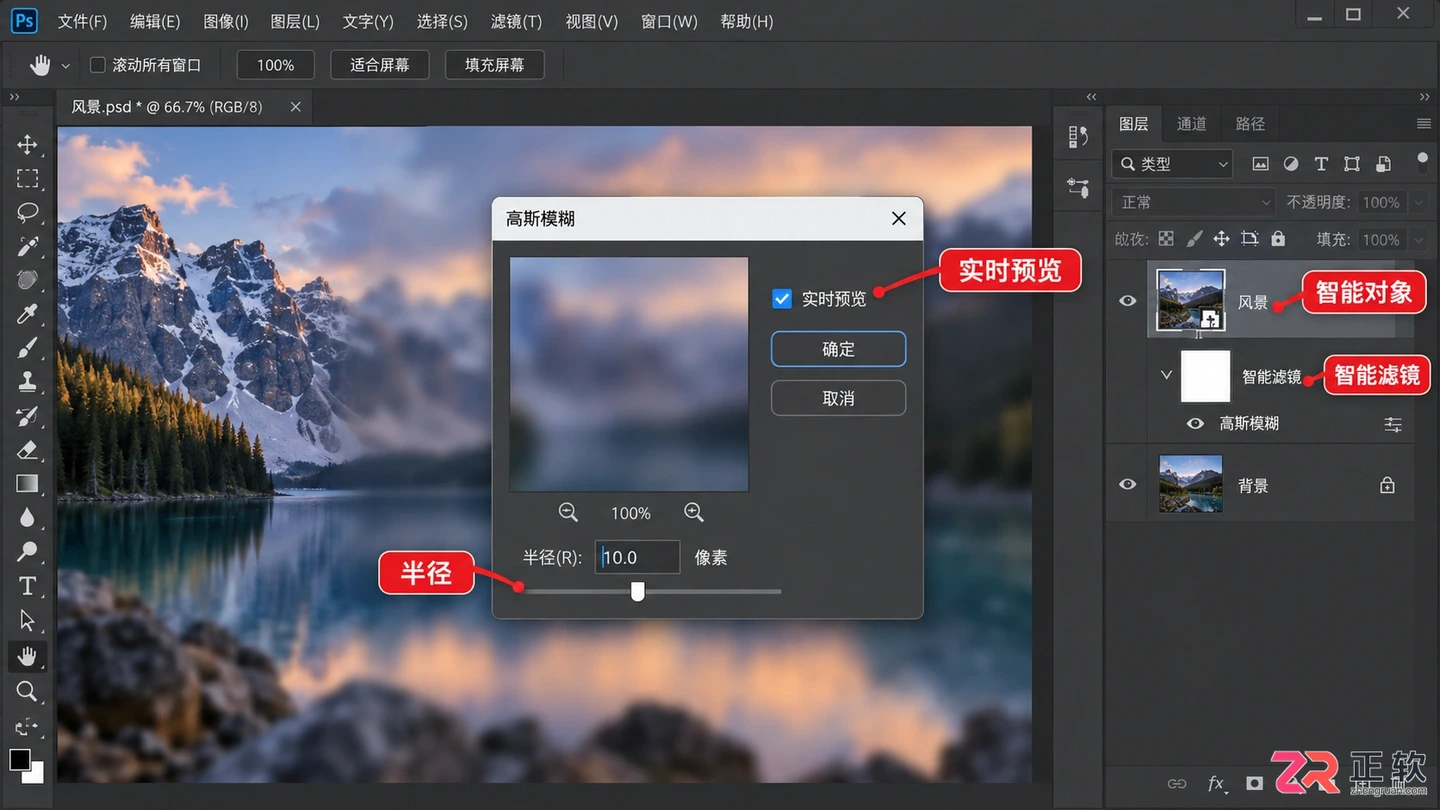1440x810 pixels.
Task: Click the 适合屏幕 button
Action: coord(380,65)
